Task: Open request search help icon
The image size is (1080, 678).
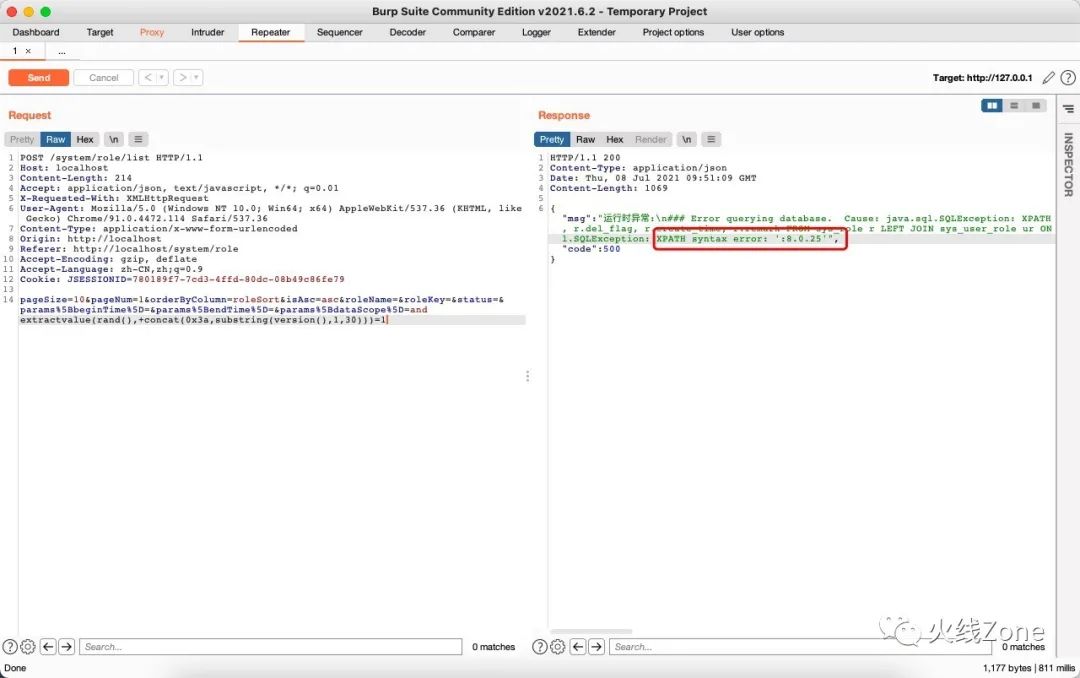Action: [10, 647]
